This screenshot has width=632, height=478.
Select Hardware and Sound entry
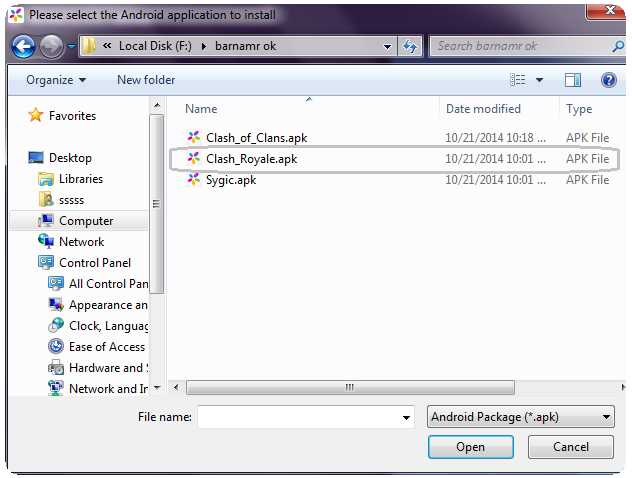pyautogui.click(x=108, y=368)
